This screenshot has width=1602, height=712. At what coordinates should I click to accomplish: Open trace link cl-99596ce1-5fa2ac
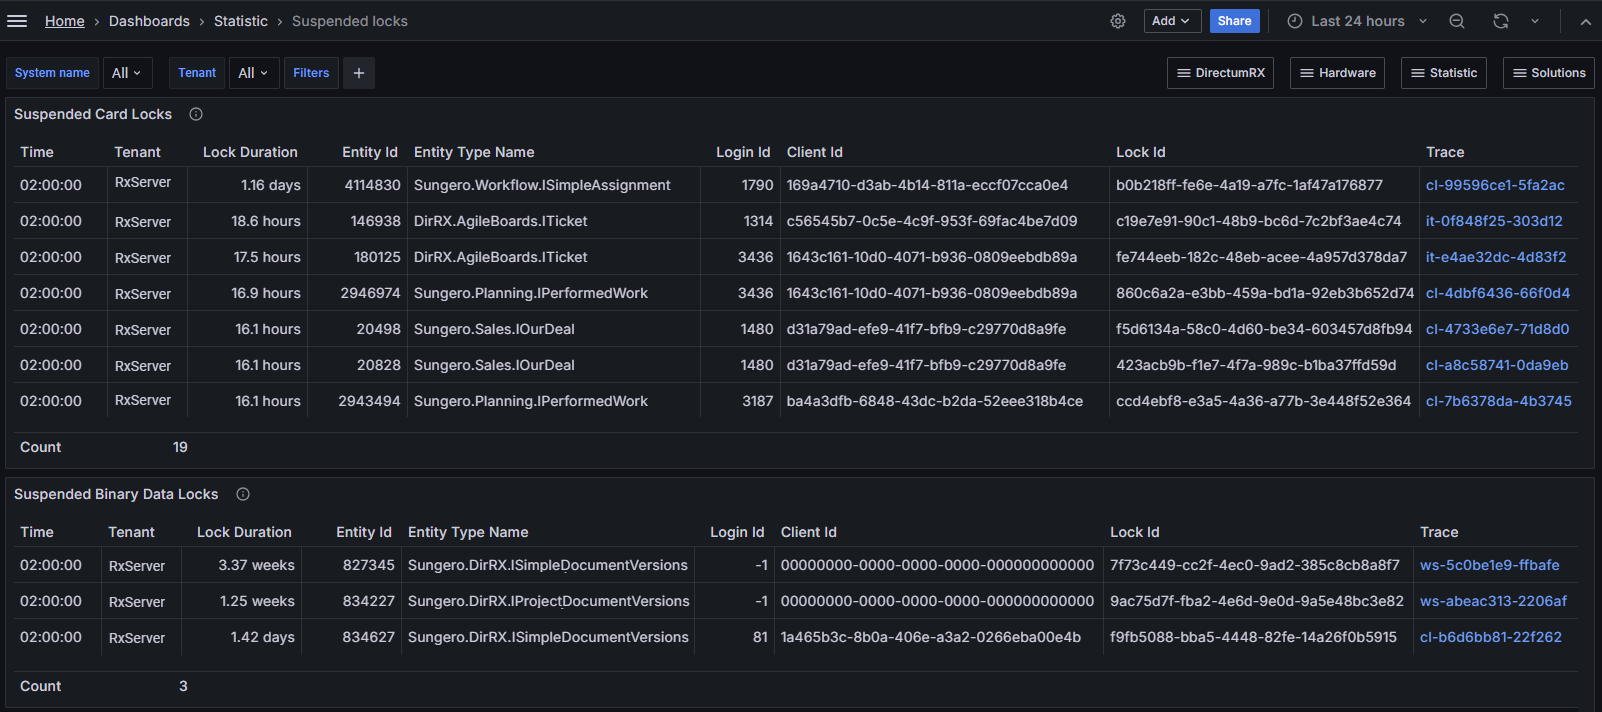coord(1495,185)
